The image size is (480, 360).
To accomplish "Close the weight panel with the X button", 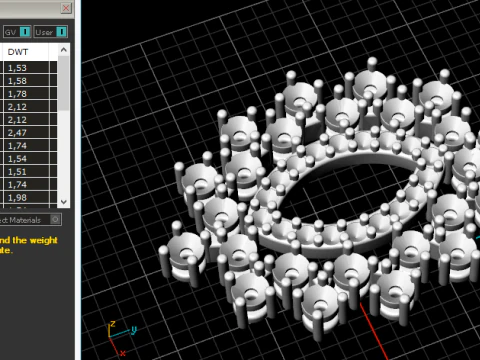I will [x=66, y=8].
